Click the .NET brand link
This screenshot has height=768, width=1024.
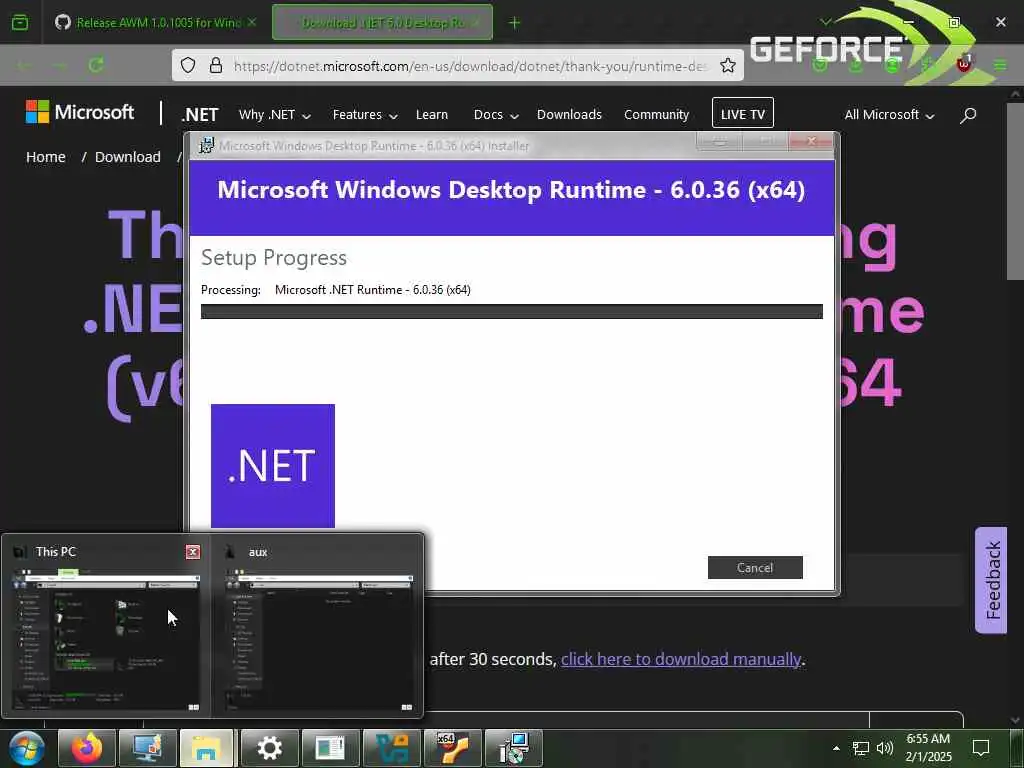pyautogui.click(x=199, y=115)
